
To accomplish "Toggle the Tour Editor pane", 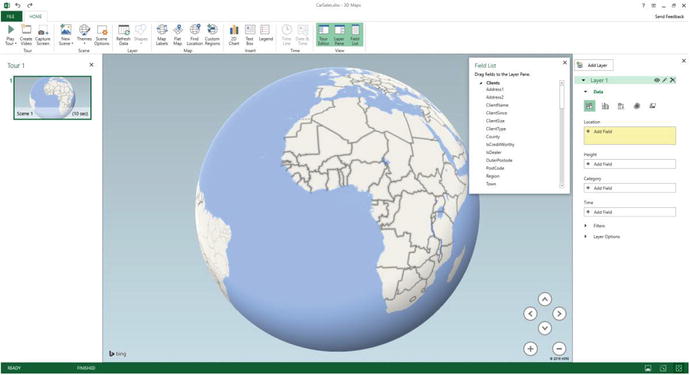I will (323, 35).
